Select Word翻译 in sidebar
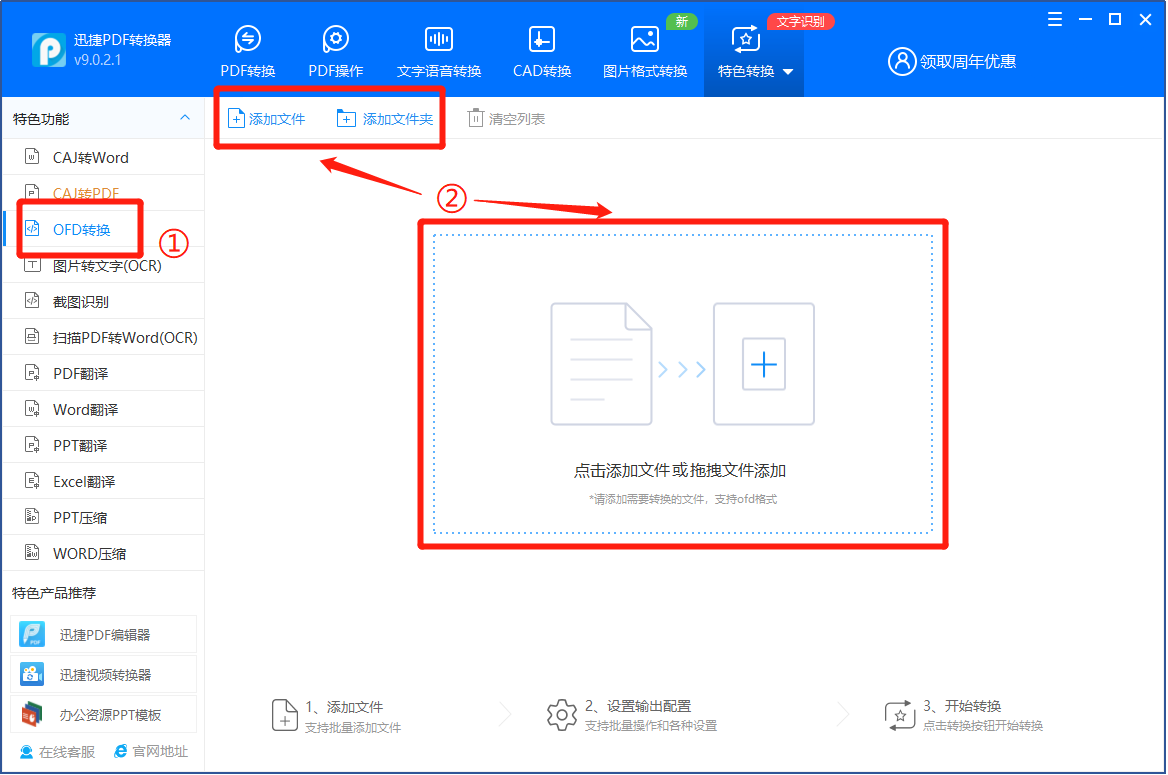Screen dimensions: 1168x775 pos(104,409)
